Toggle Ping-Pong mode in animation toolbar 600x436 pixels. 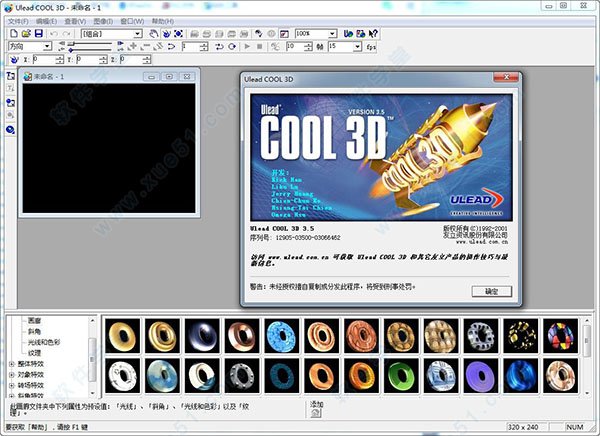point(219,47)
